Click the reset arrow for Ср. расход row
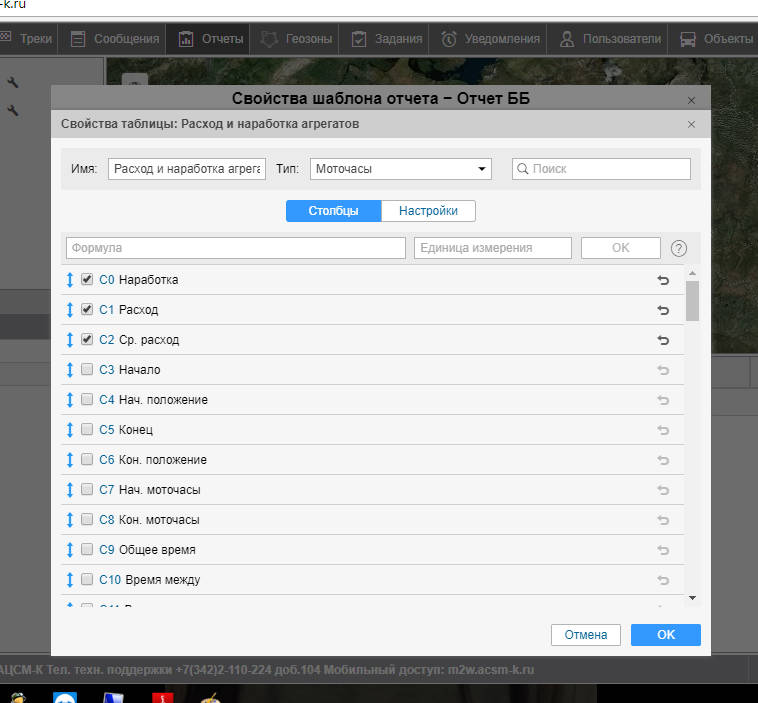This screenshot has width=758, height=703. click(662, 340)
